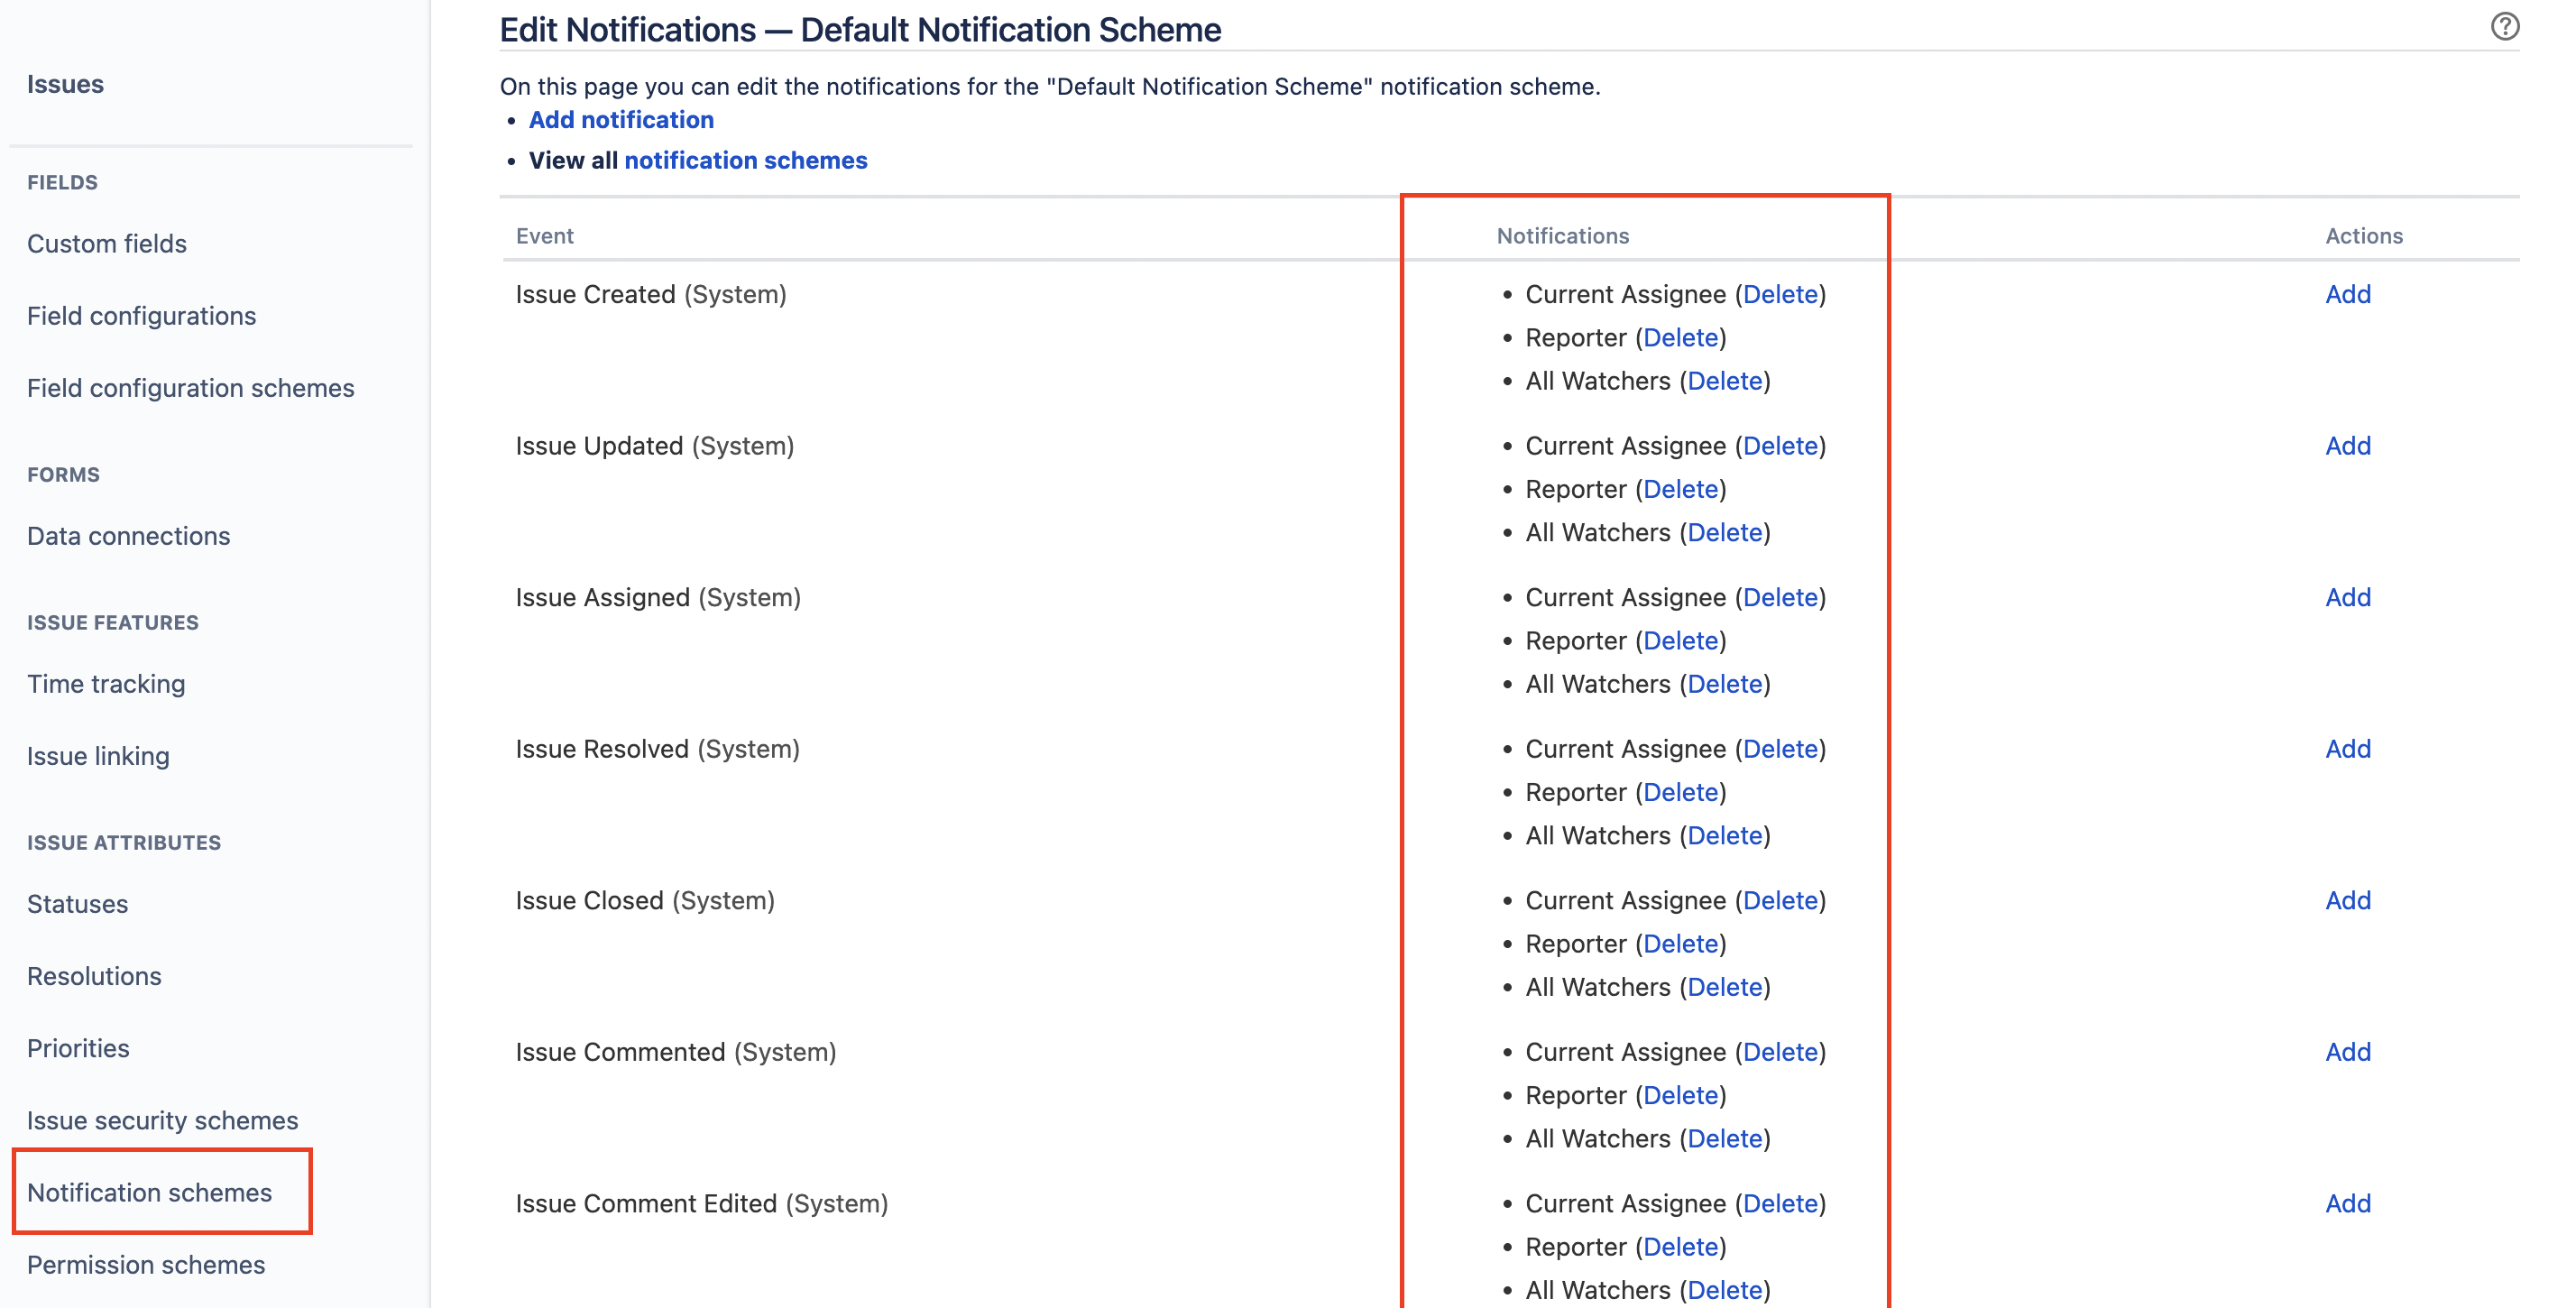Delete All Watchers from Issue Commented
This screenshot has height=1308, width=2576.
tap(1725, 1139)
